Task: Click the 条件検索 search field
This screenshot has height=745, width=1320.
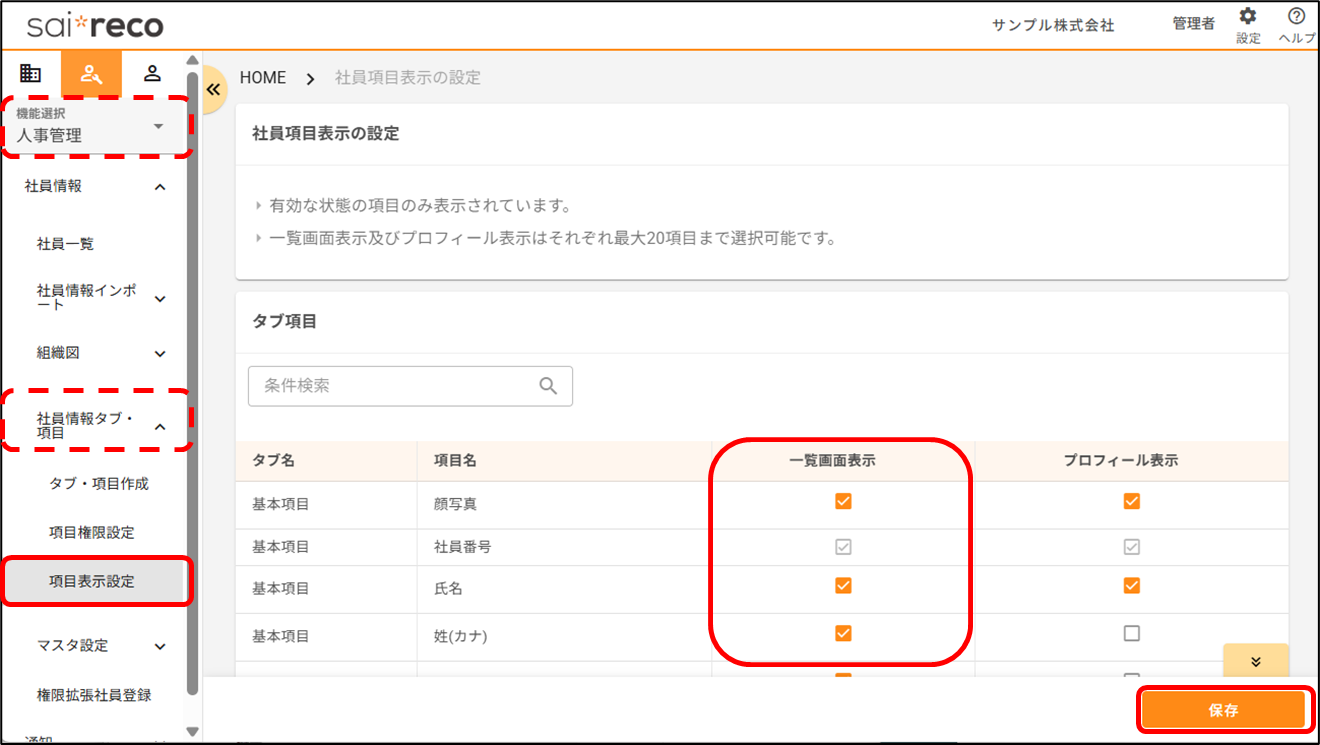Action: [395, 386]
